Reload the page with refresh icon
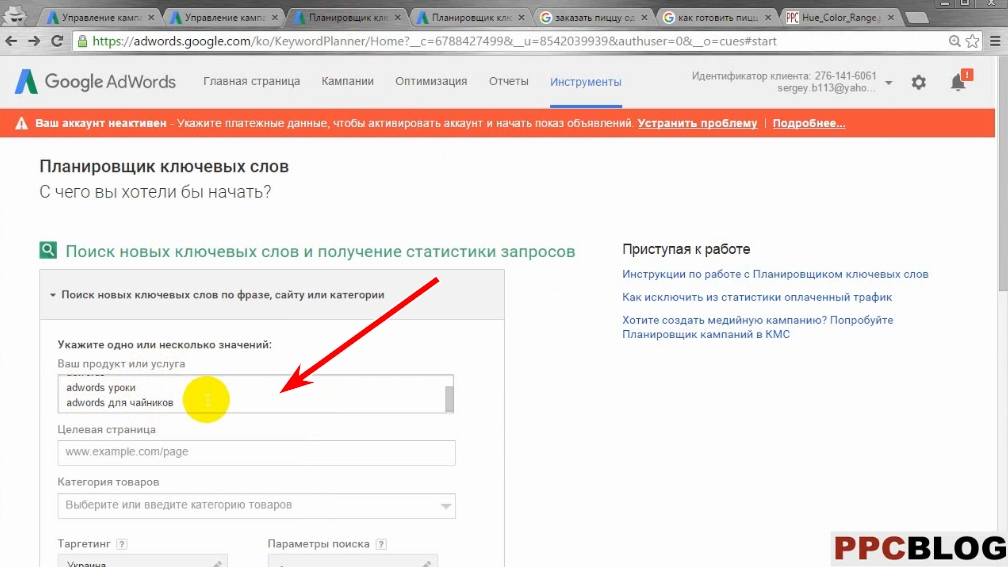1008x567 pixels. tap(57, 41)
